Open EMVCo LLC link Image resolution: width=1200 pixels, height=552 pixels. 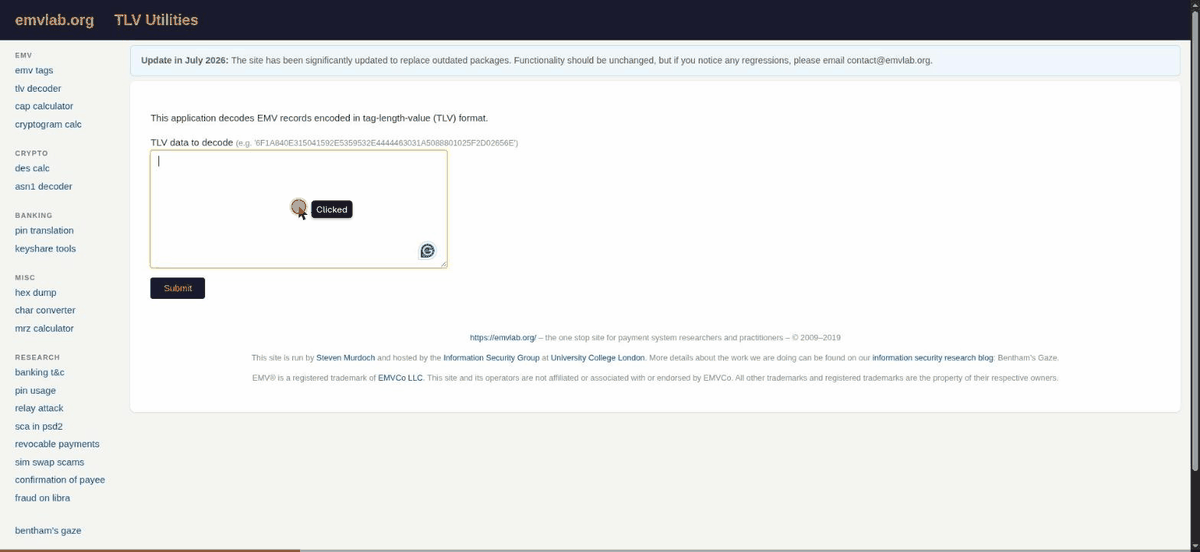(401, 378)
